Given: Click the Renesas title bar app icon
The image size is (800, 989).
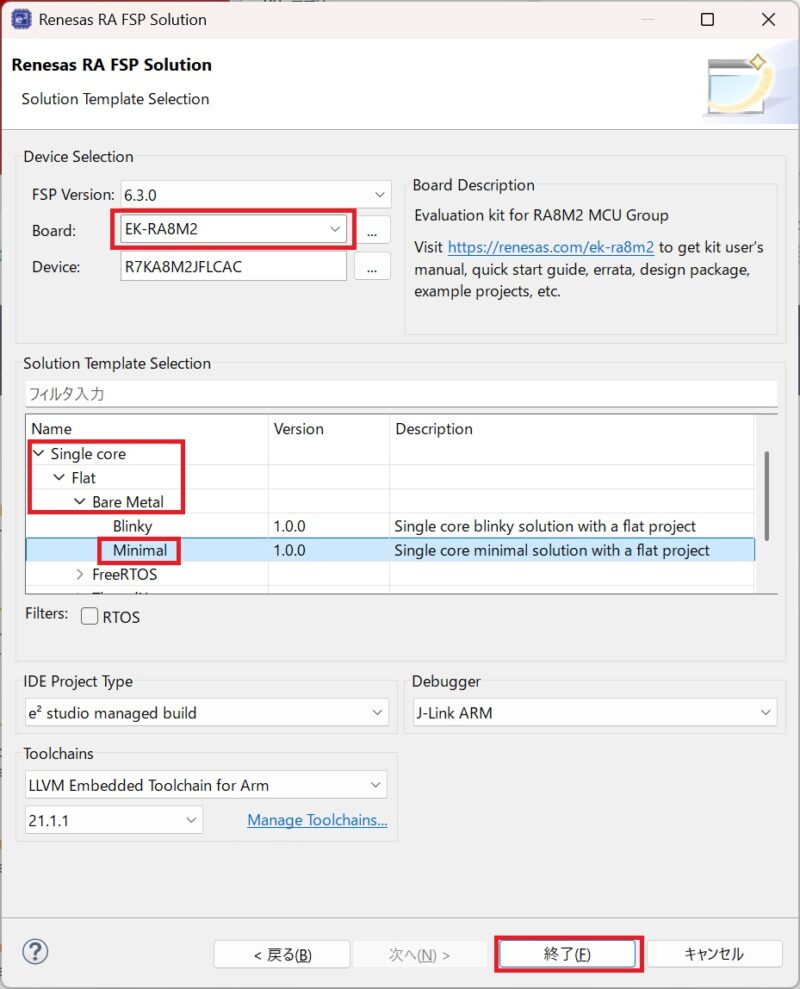Looking at the screenshot, I should [20, 19].
